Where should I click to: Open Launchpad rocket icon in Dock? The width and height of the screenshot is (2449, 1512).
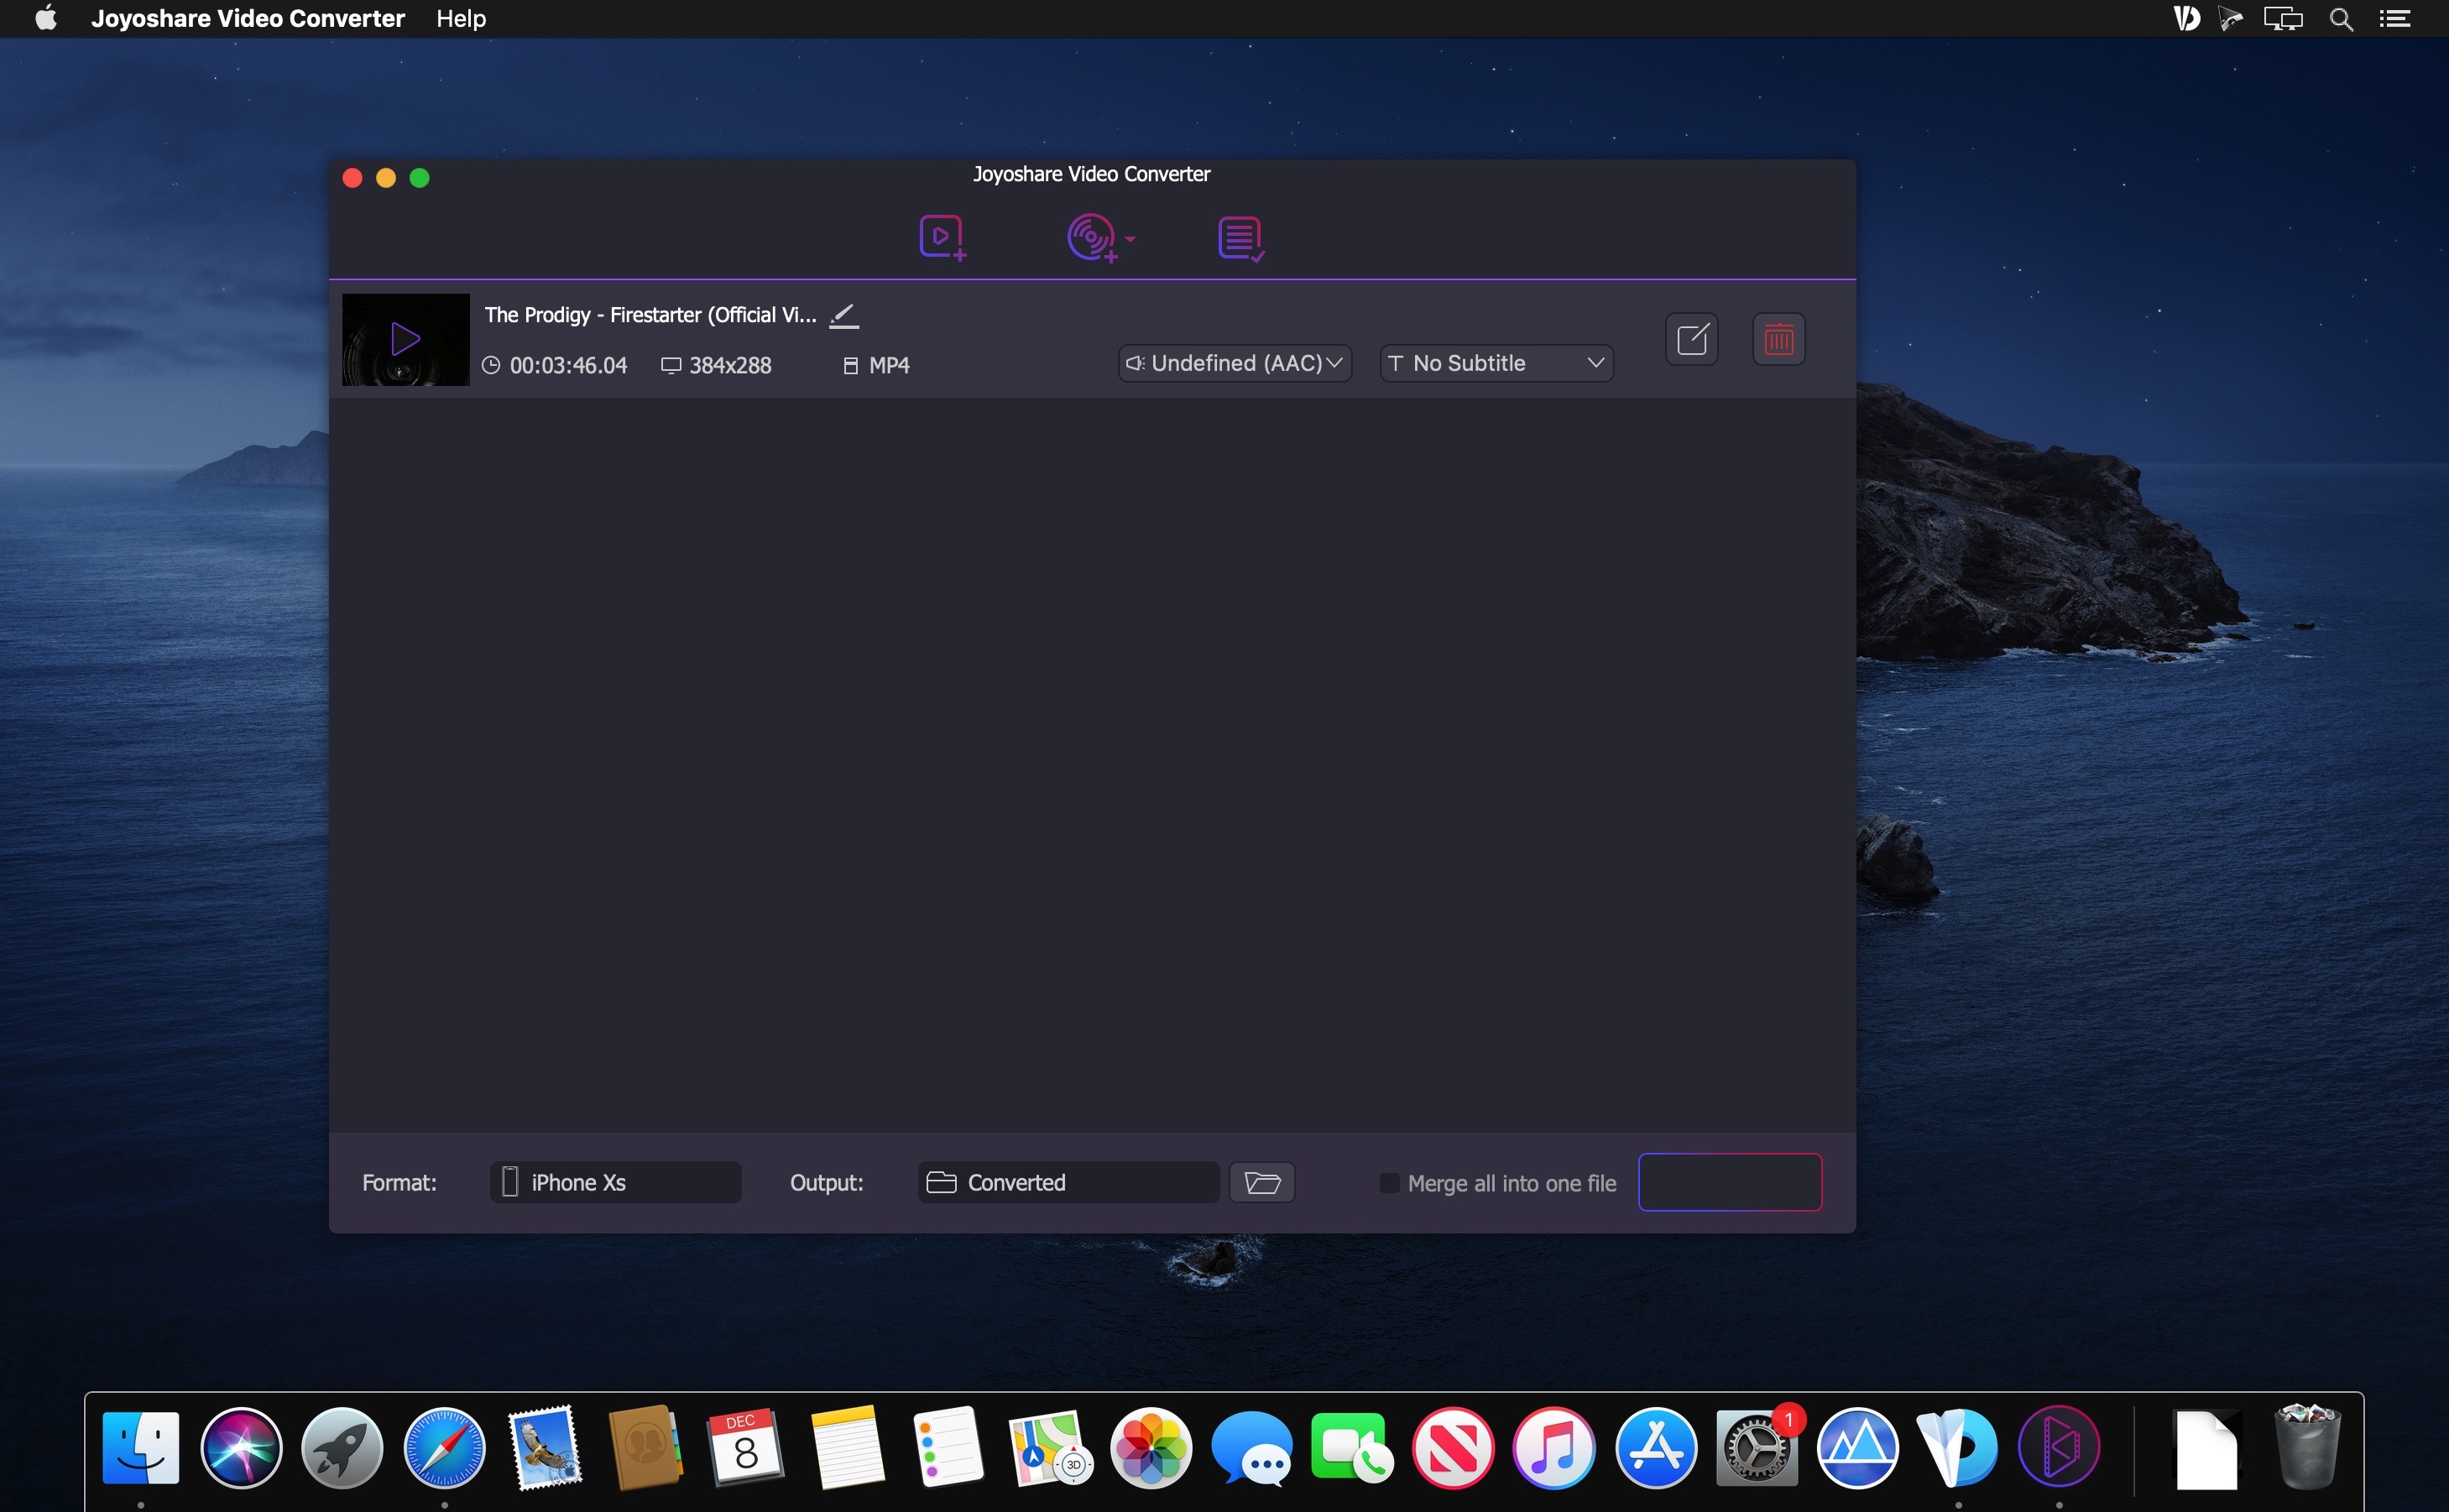tap(342, 1447)
